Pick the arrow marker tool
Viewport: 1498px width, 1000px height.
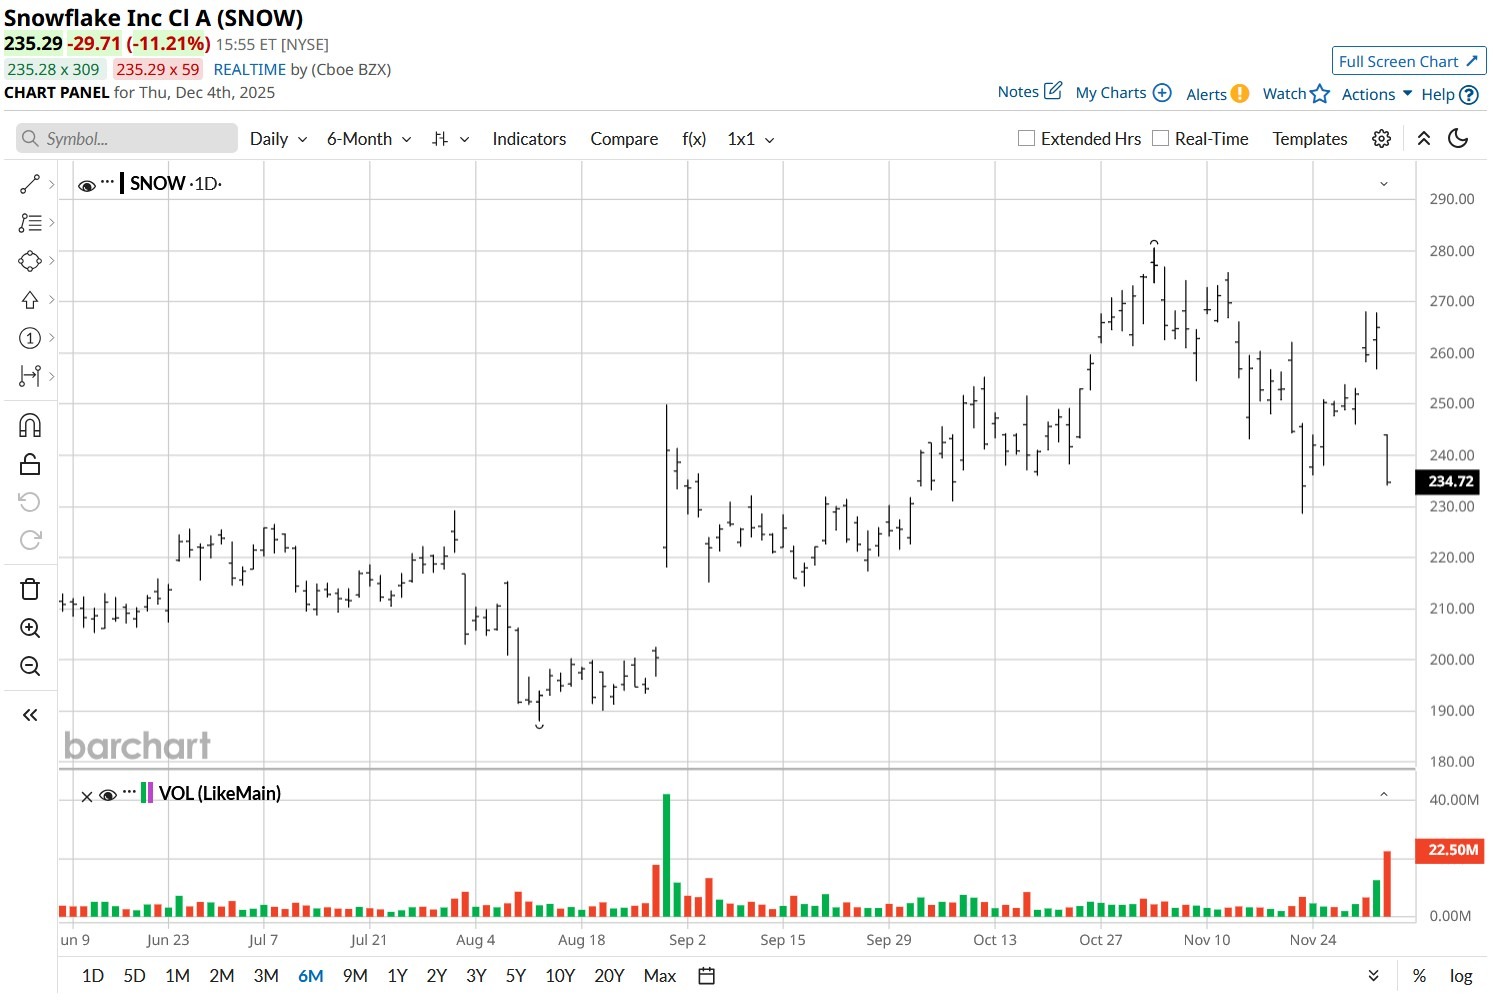point(30,300)
